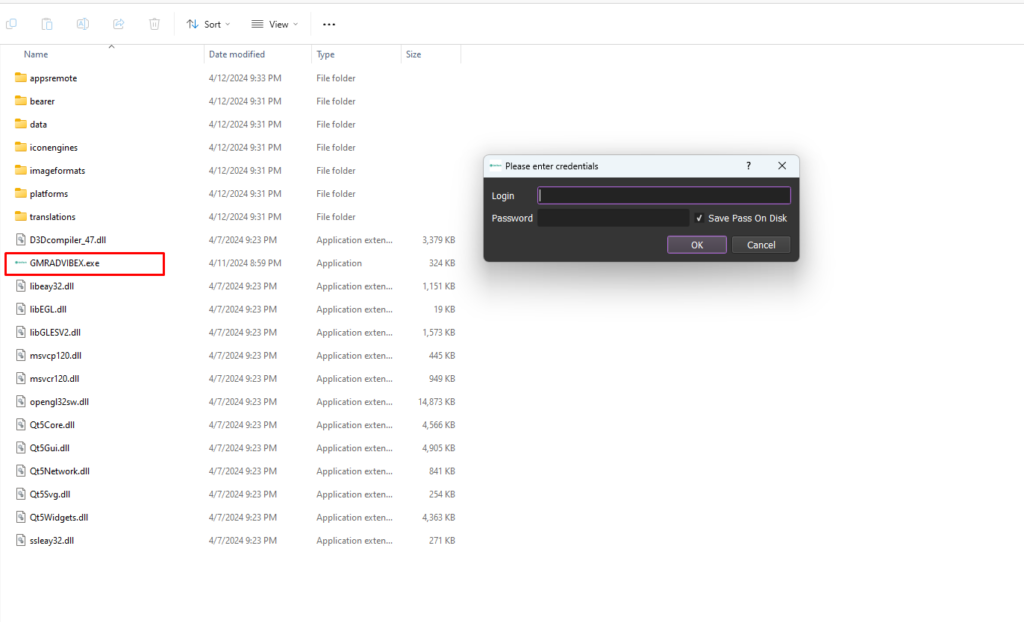The width and height of the screenshot is (1024, 622).
Task: Sort files by the Size column header
Action: pyautogui.click(x=414, y=54)
